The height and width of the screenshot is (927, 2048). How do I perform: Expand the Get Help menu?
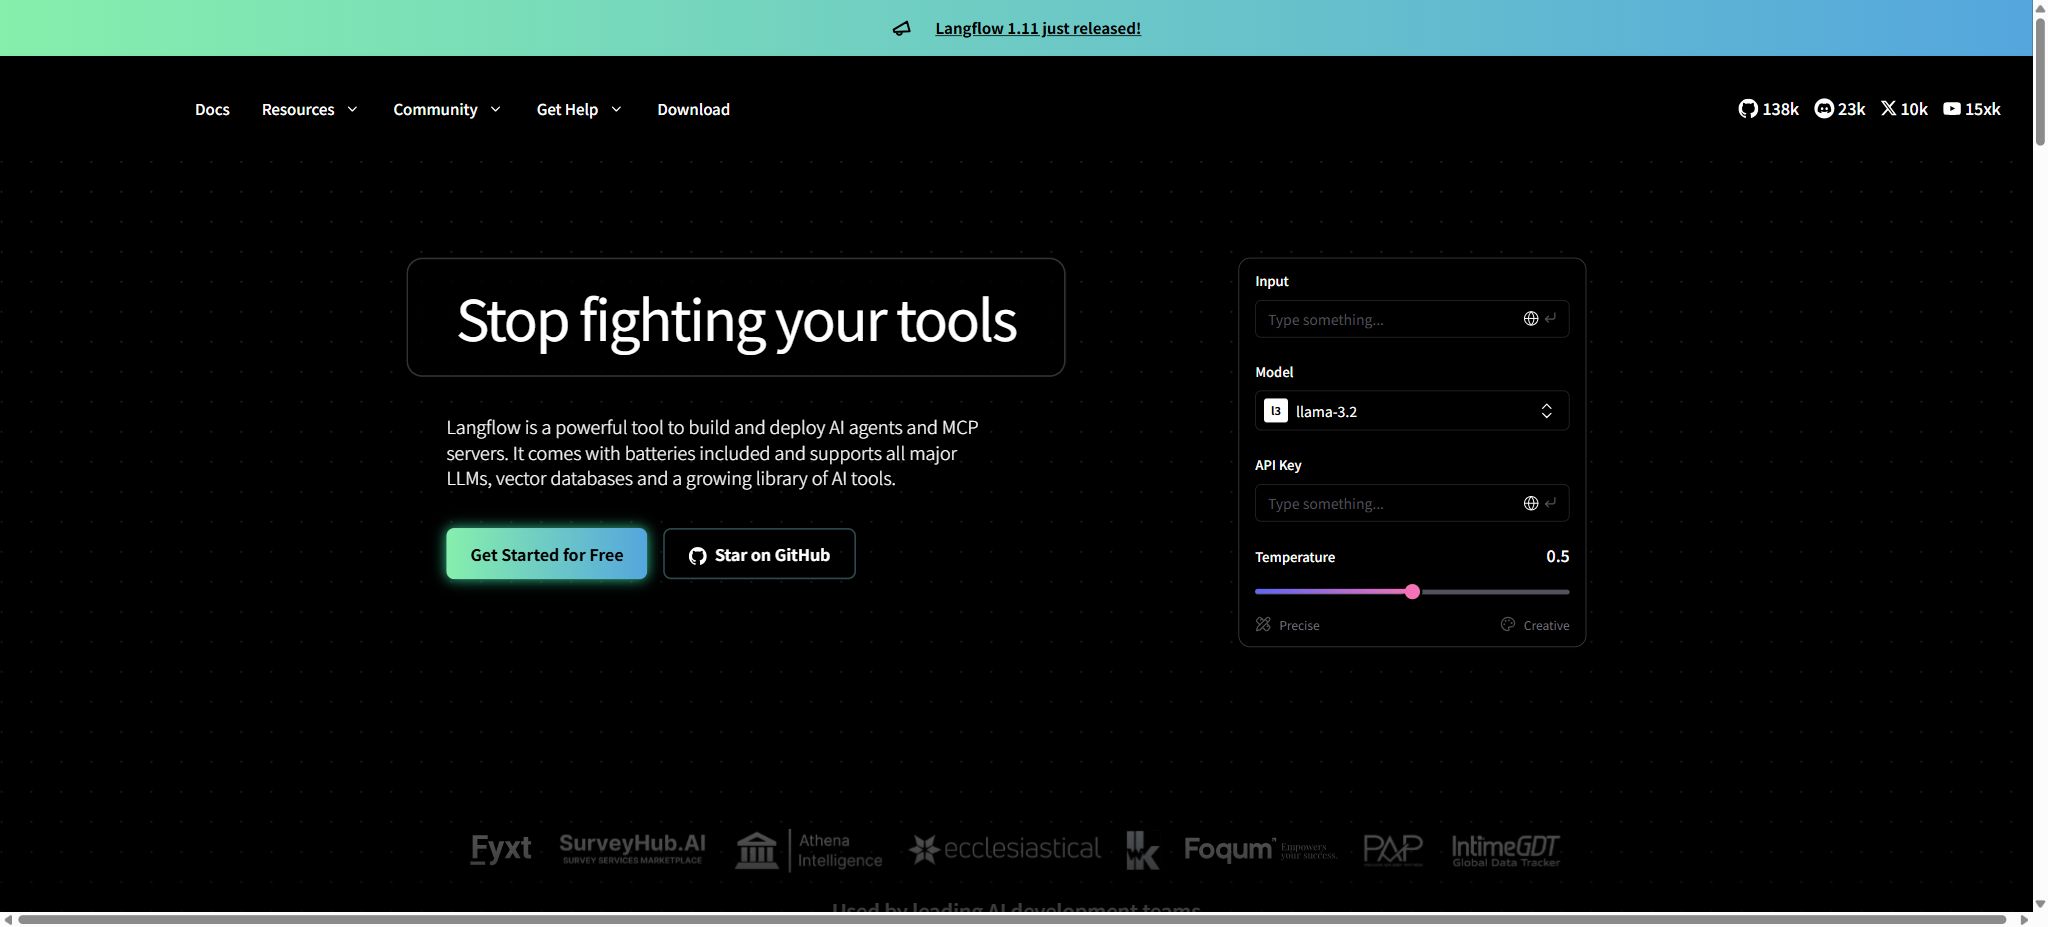pos(579,109)
